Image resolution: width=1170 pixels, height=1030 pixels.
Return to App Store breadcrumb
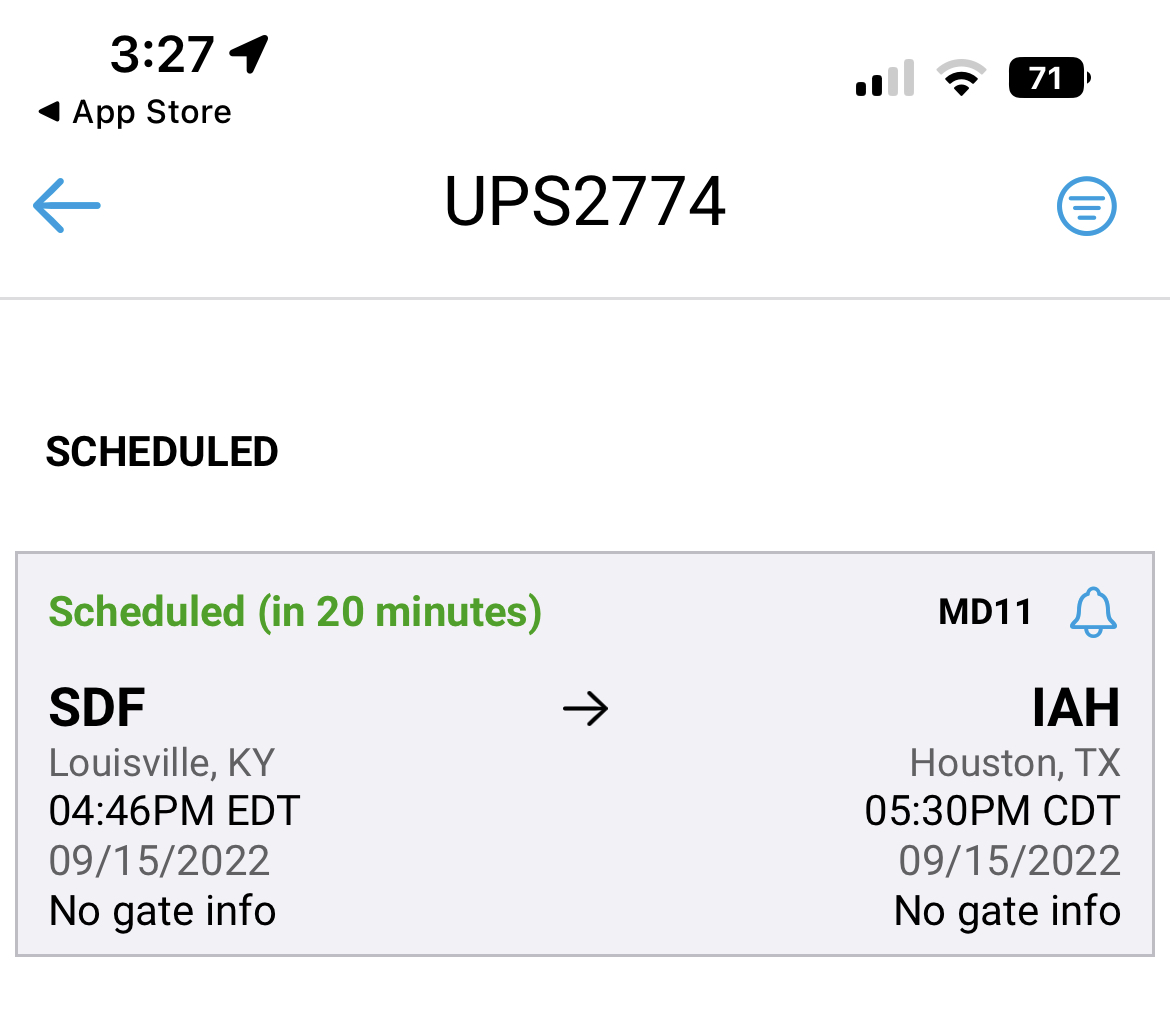tap(134, 112)
